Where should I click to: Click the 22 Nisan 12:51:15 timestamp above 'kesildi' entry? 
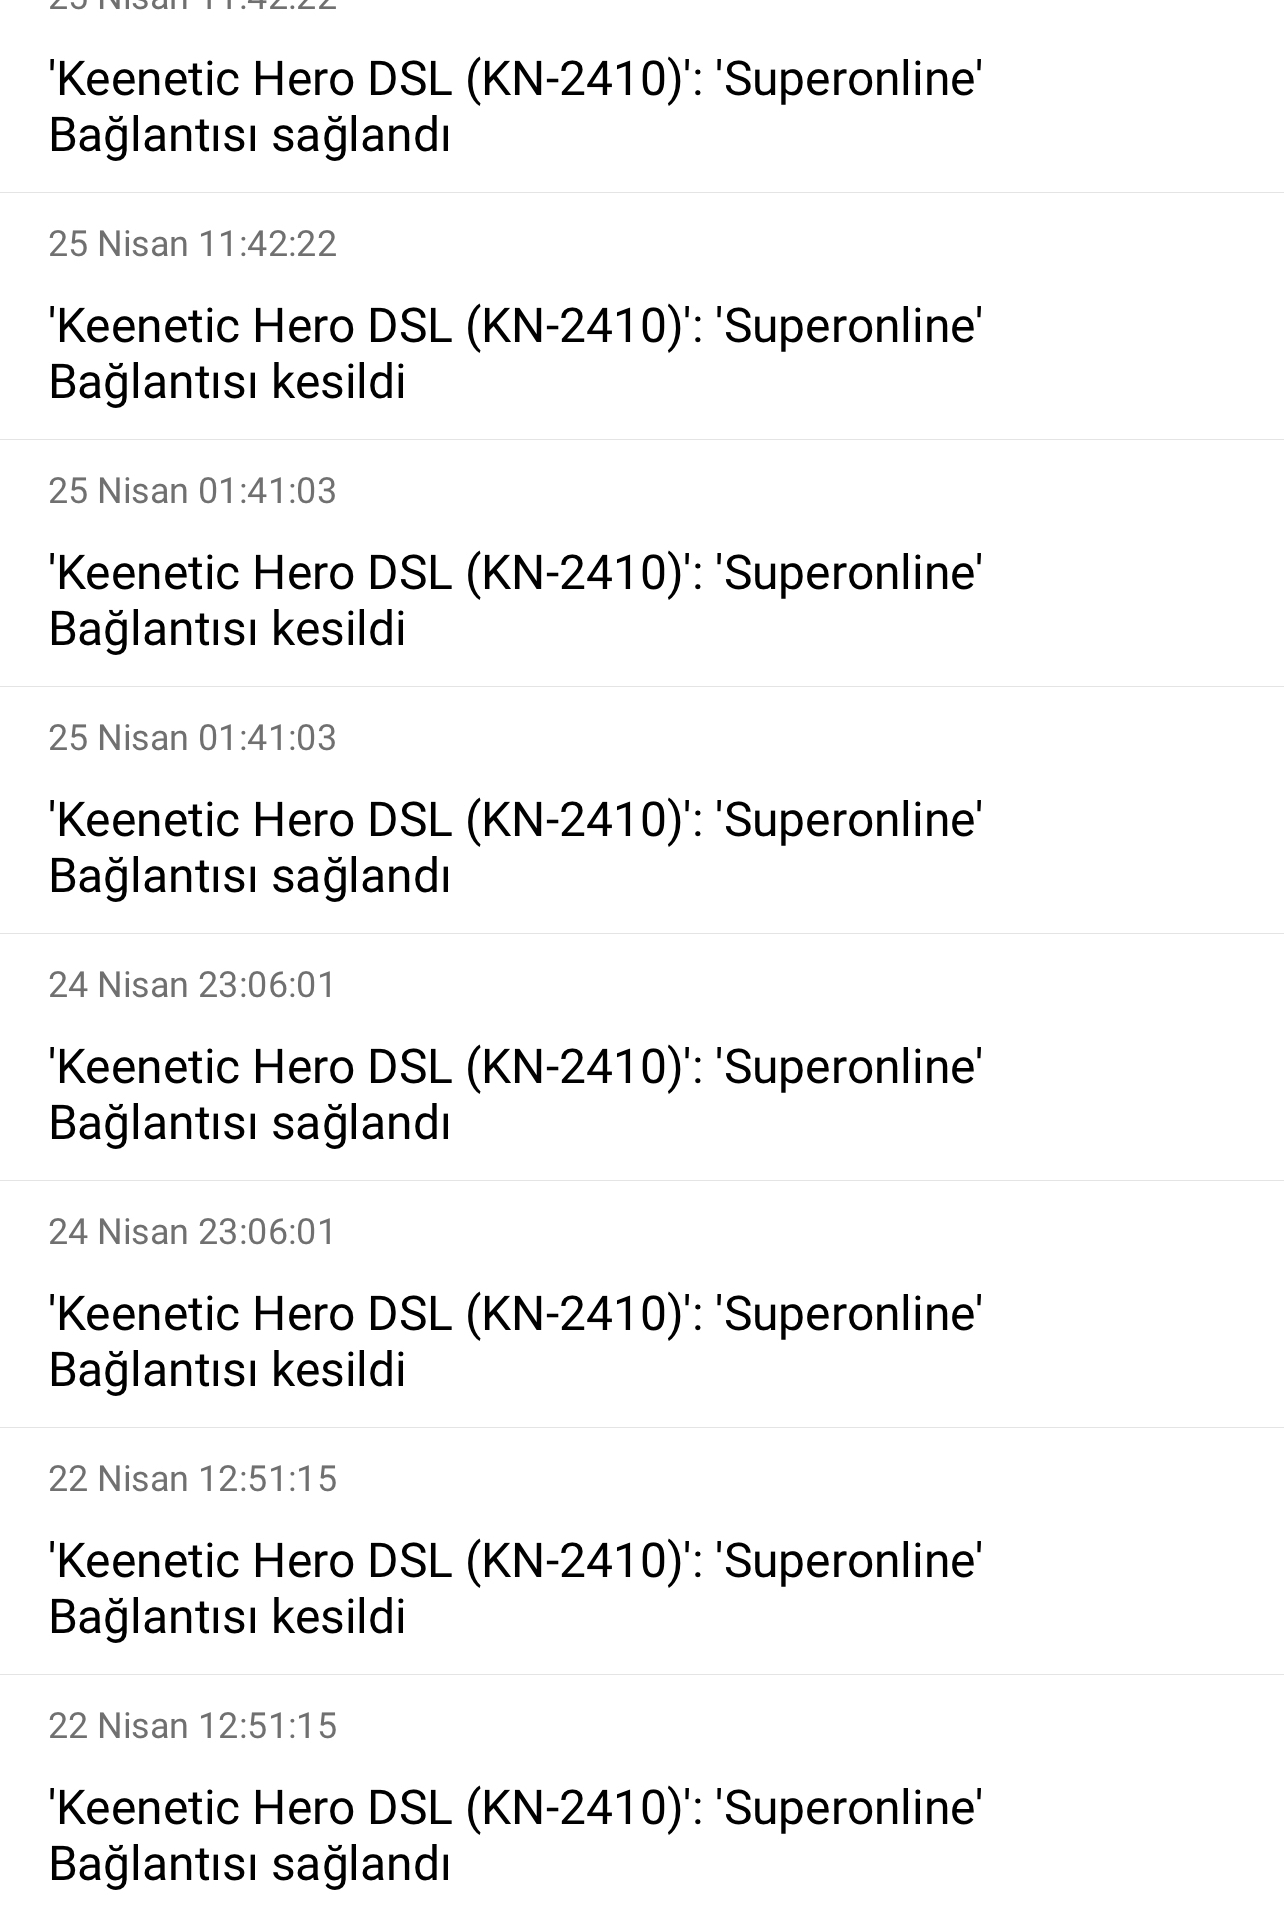tap(193, 1479)
